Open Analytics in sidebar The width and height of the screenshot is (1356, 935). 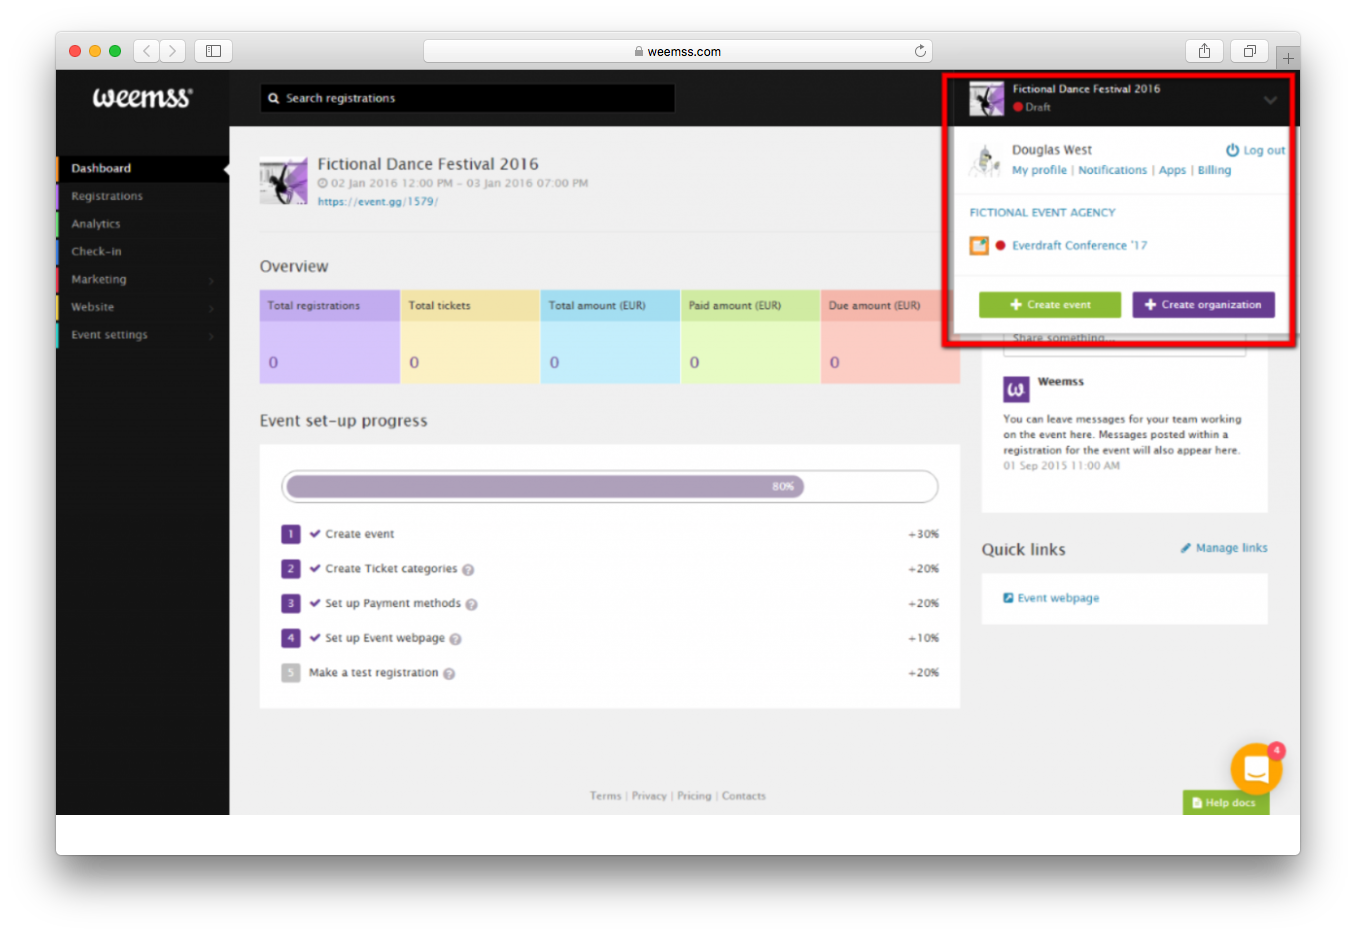pyautogui.click(x=142, y=224)
